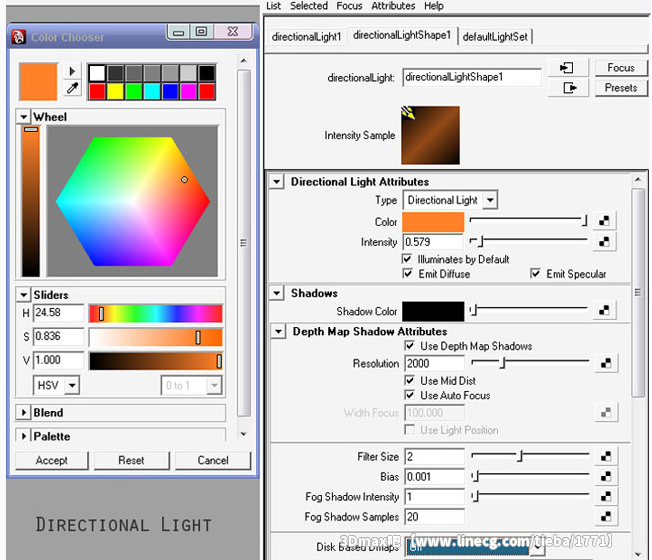Select the blue palette swatch
Image resolution: width=652 pixels, height=560 pixels.
(170, 91)
